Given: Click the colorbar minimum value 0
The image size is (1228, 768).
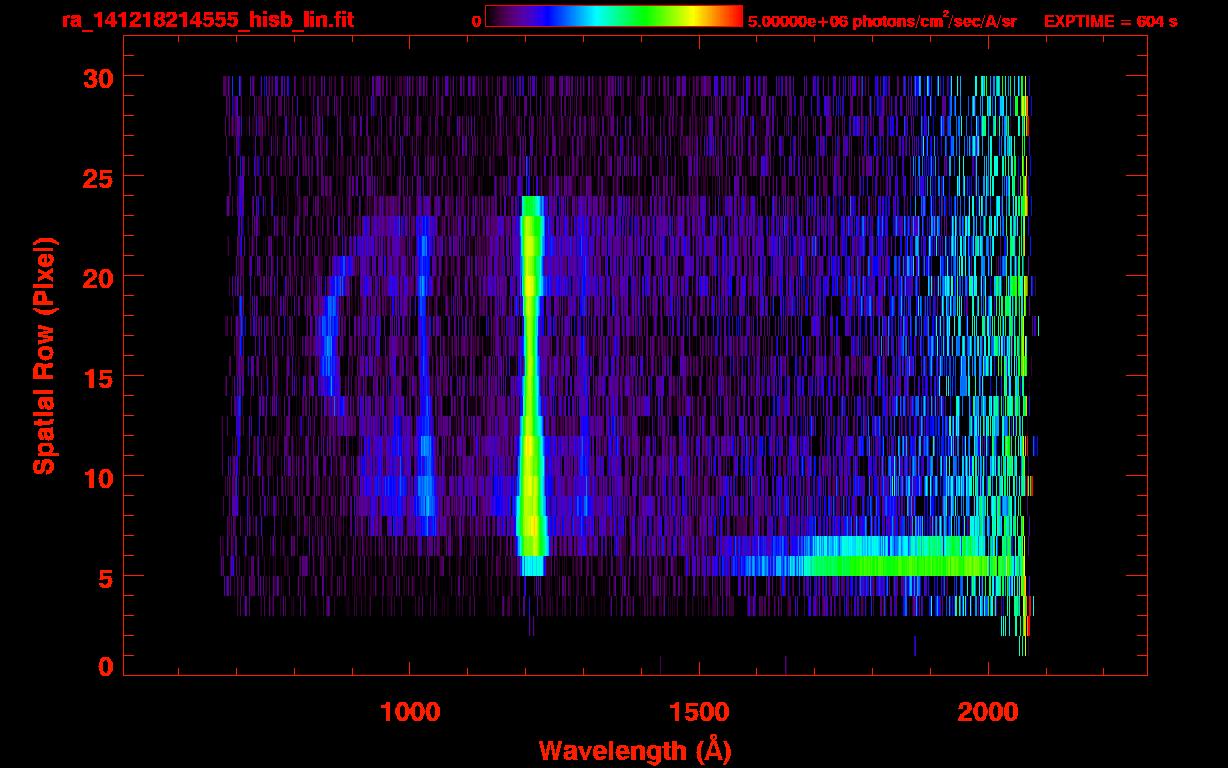Looking at the screenshot, I should 476,21.
